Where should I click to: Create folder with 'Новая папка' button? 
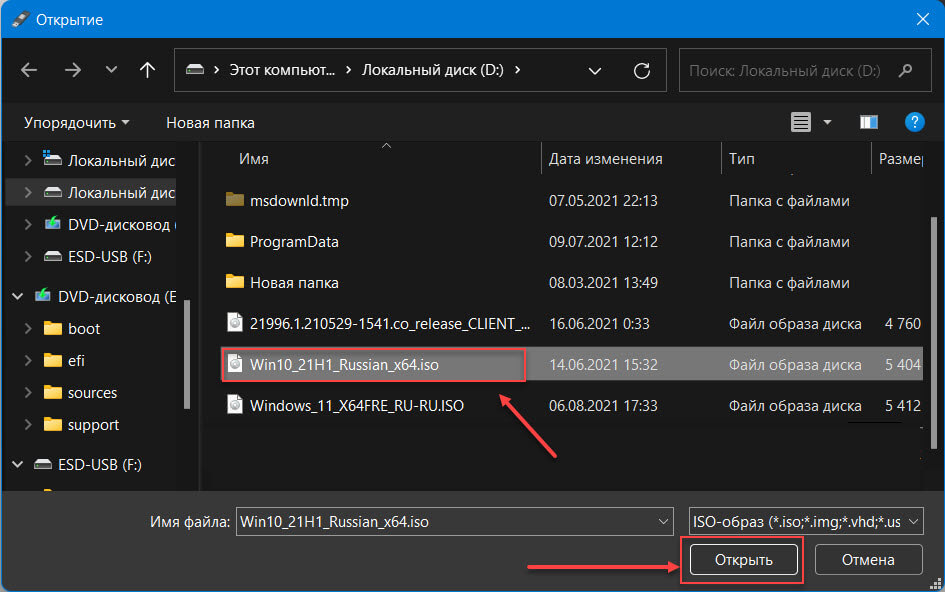coord(210,122)
